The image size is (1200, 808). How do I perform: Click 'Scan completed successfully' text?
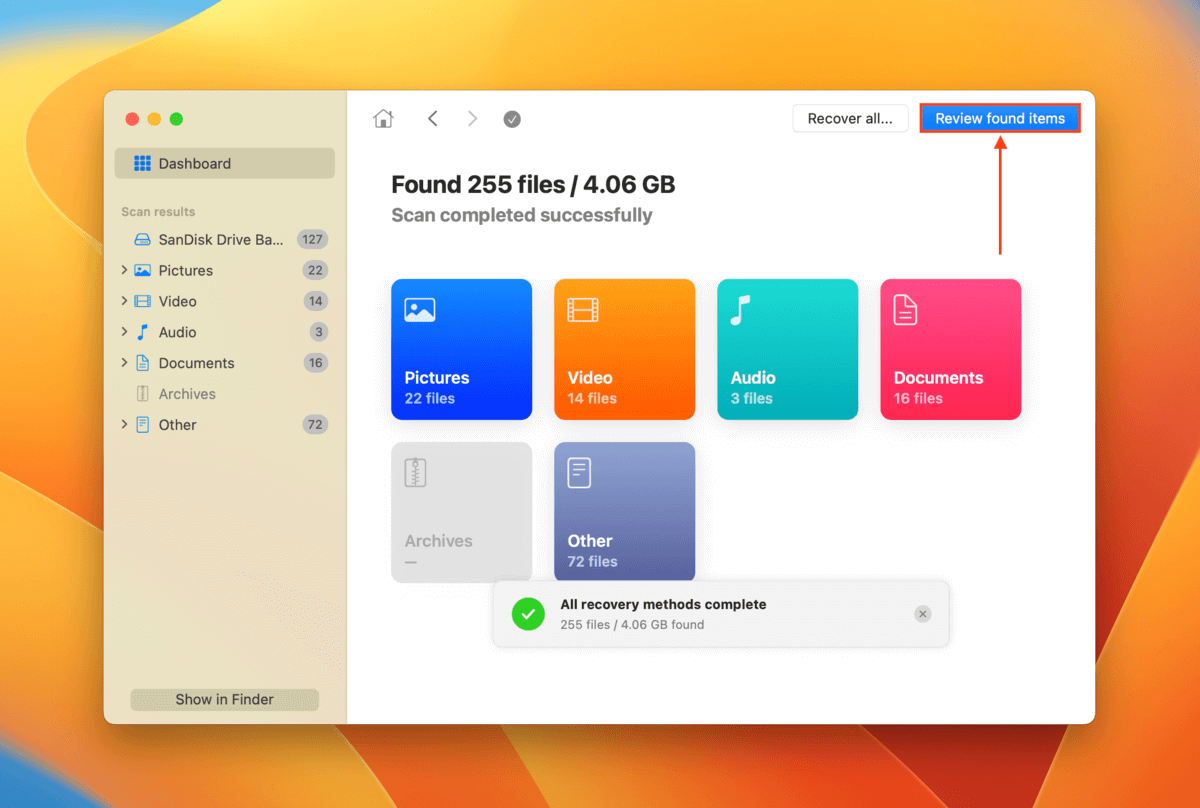click(522, 215)
